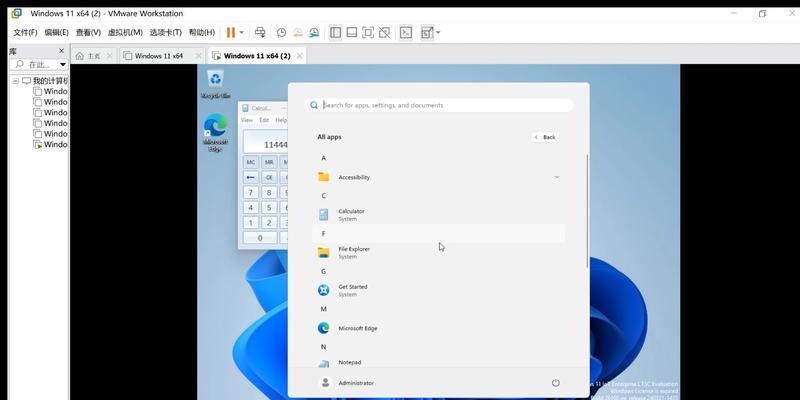Close the 主页 tab

109,56
